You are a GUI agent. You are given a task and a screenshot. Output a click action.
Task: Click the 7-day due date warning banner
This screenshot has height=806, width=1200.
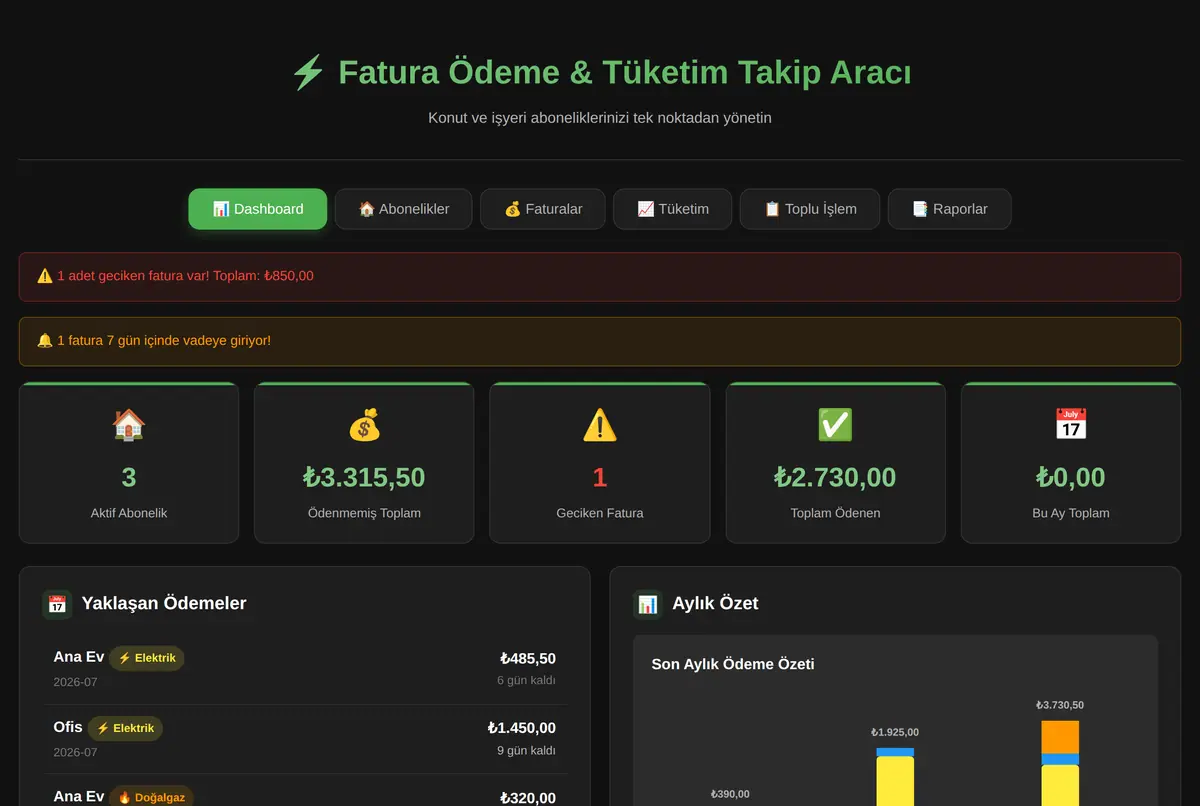(600, 342)
